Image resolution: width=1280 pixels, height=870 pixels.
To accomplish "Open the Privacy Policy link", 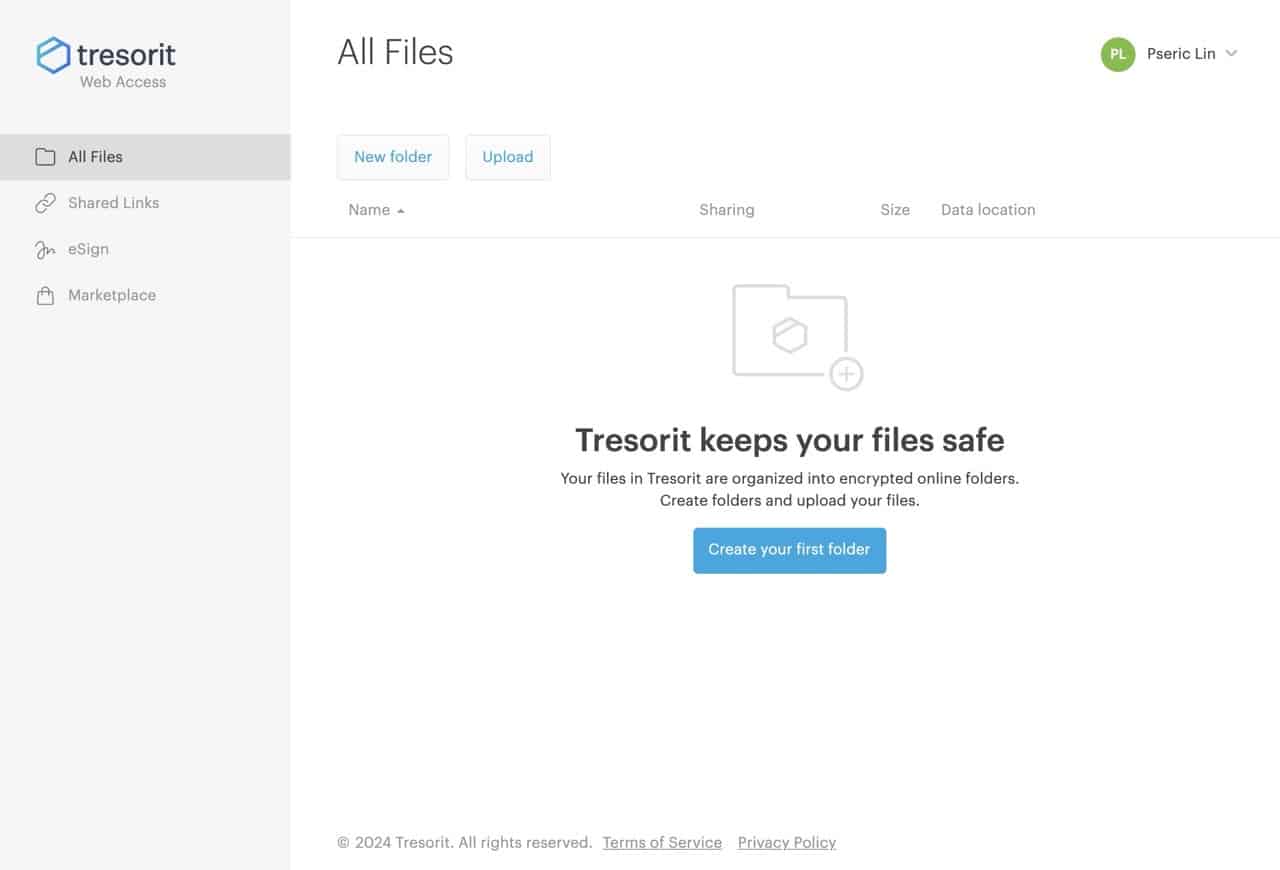I will (787, 843).
